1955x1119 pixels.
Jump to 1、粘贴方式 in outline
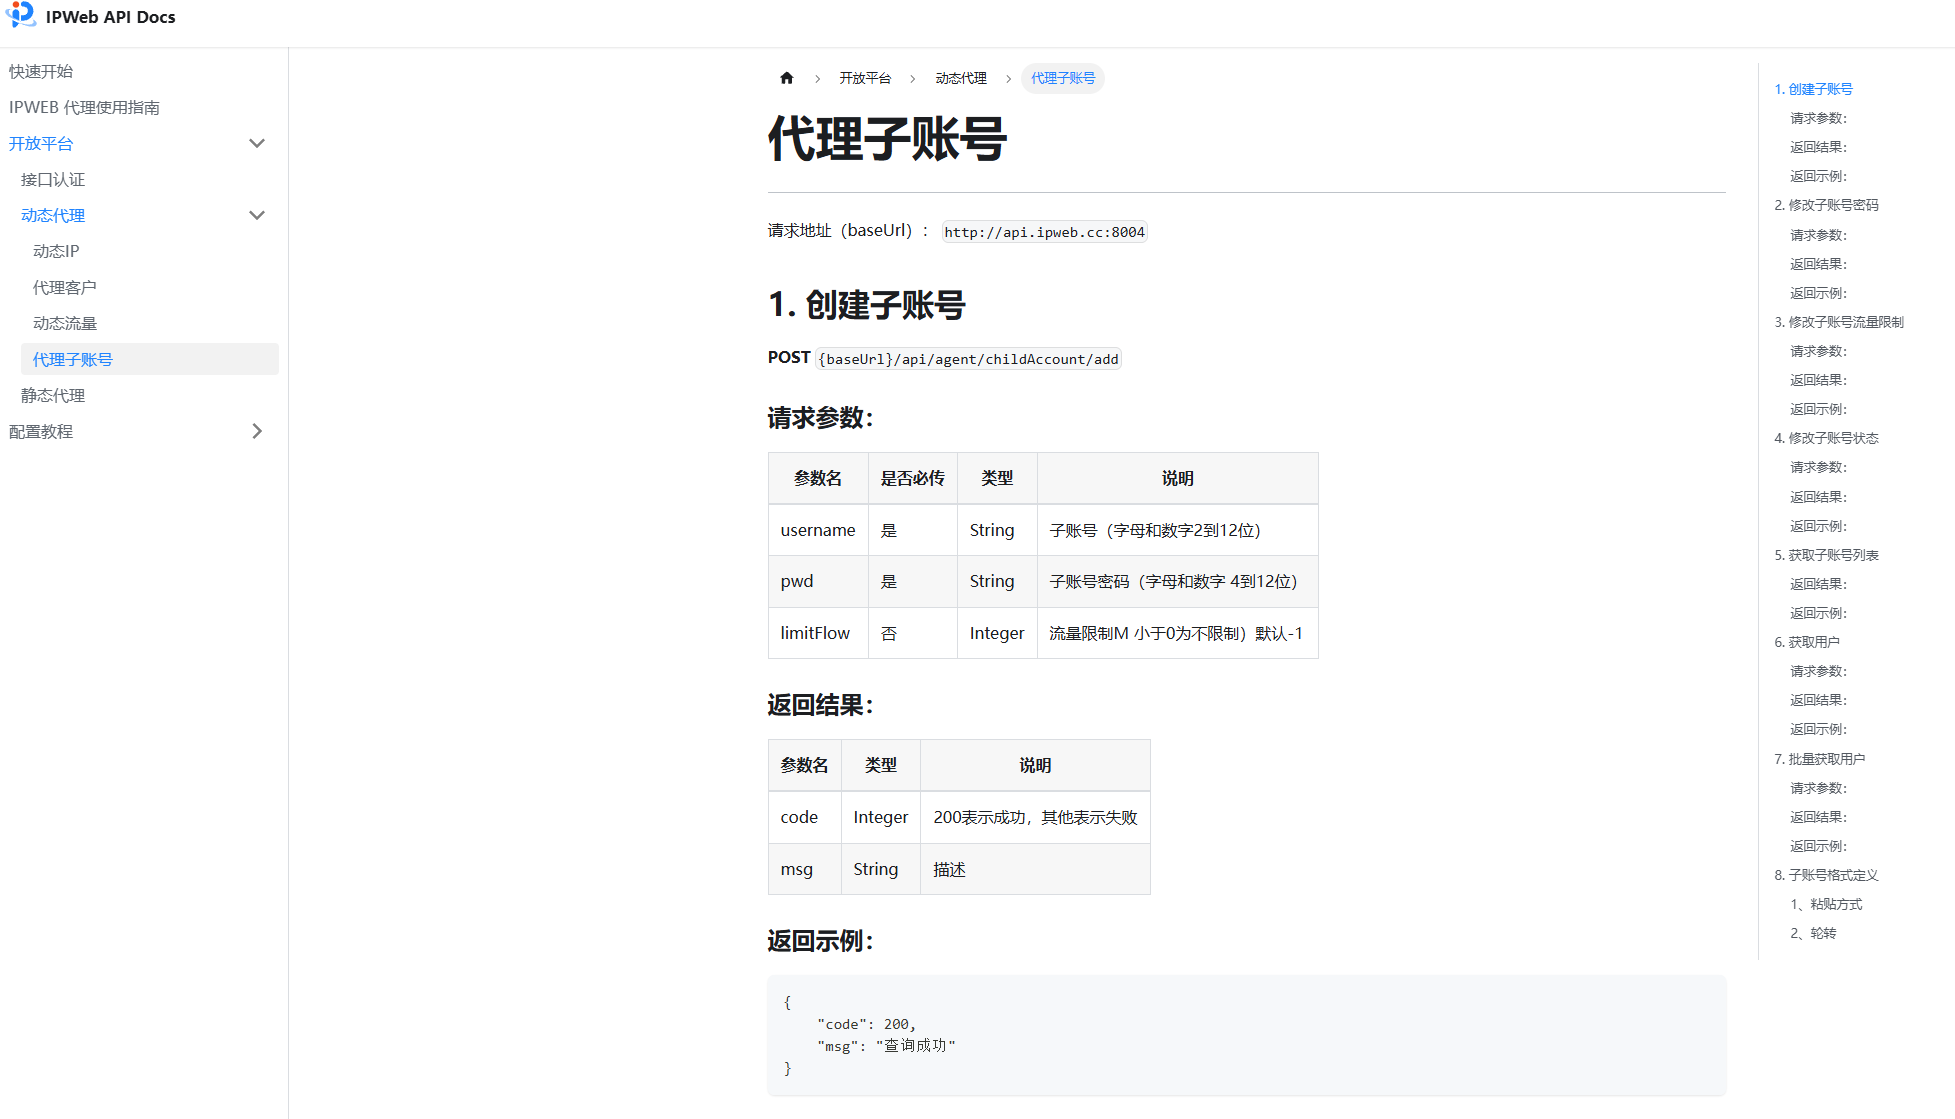[1826, 904]
